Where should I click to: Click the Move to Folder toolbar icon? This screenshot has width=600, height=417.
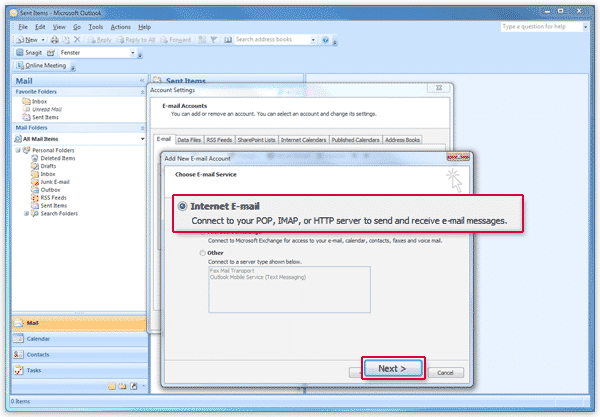[66, 40]
